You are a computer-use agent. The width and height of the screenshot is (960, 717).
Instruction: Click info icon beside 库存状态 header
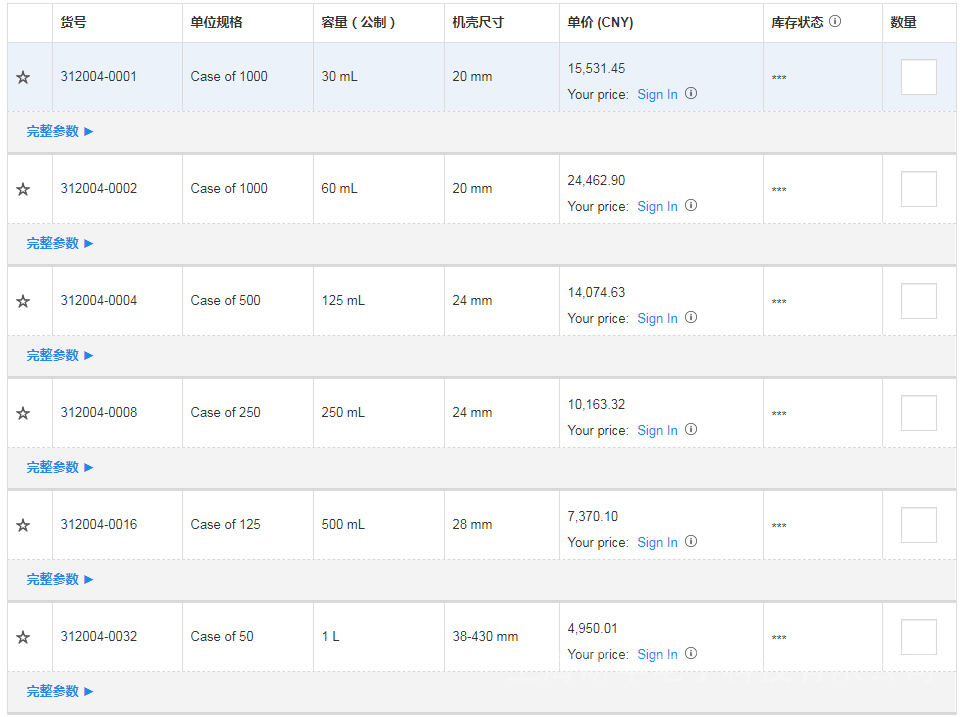835,21
